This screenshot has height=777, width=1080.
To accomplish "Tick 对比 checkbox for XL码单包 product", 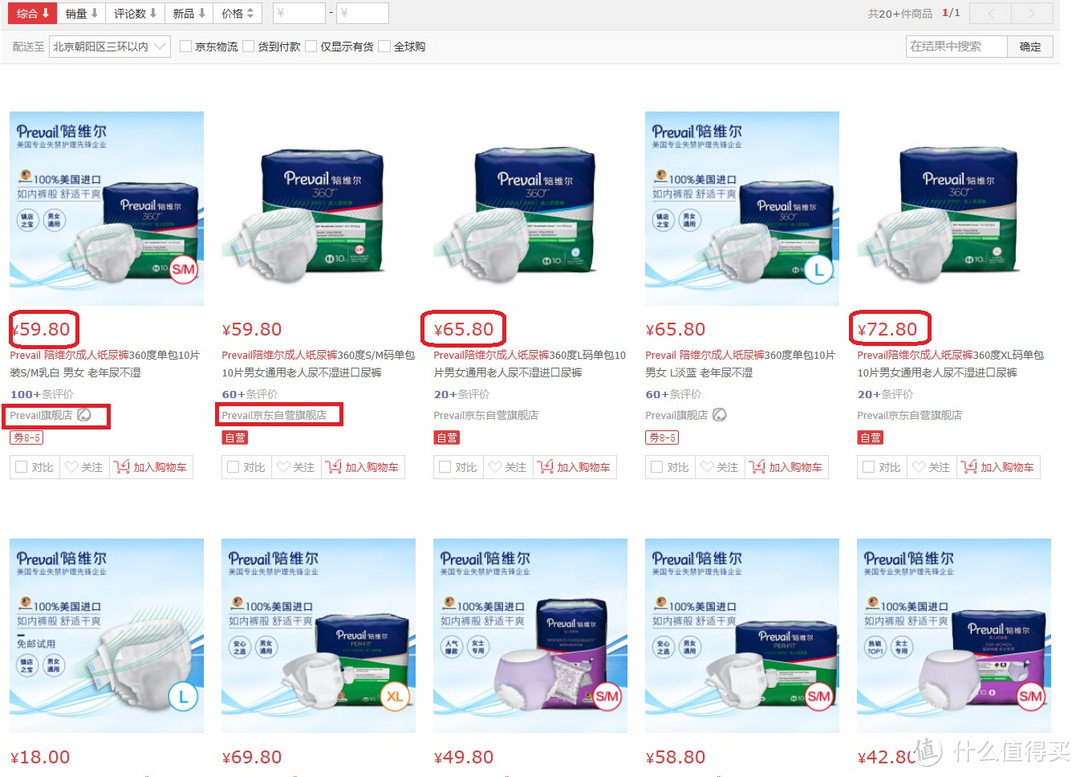I will coord(869,467).
